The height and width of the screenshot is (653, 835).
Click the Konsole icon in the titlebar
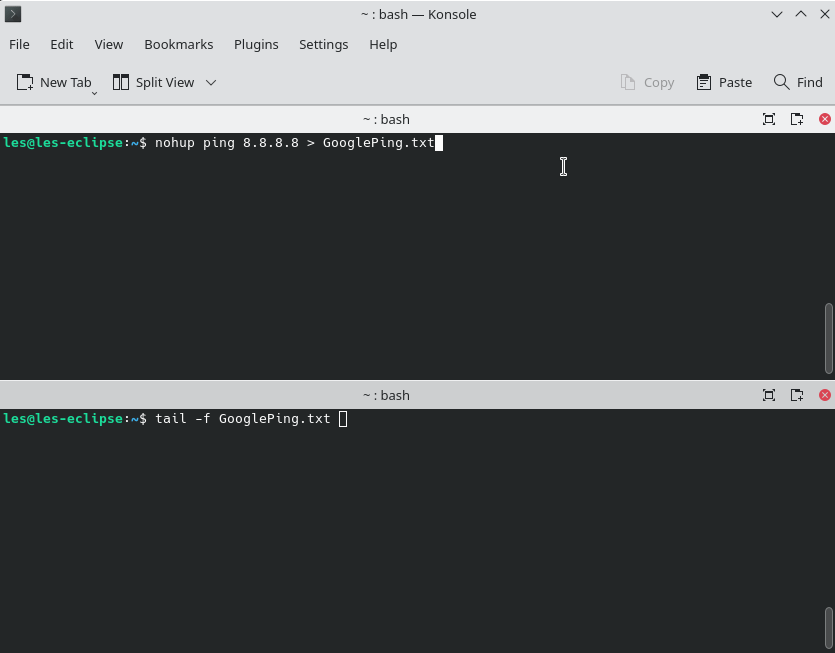pos(13,14)
